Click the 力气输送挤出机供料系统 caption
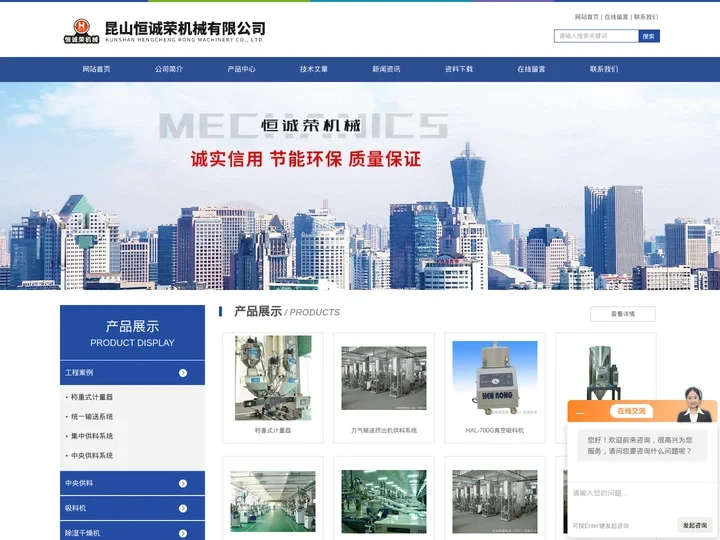Screen dimensions: 720x540 (384, 431)
